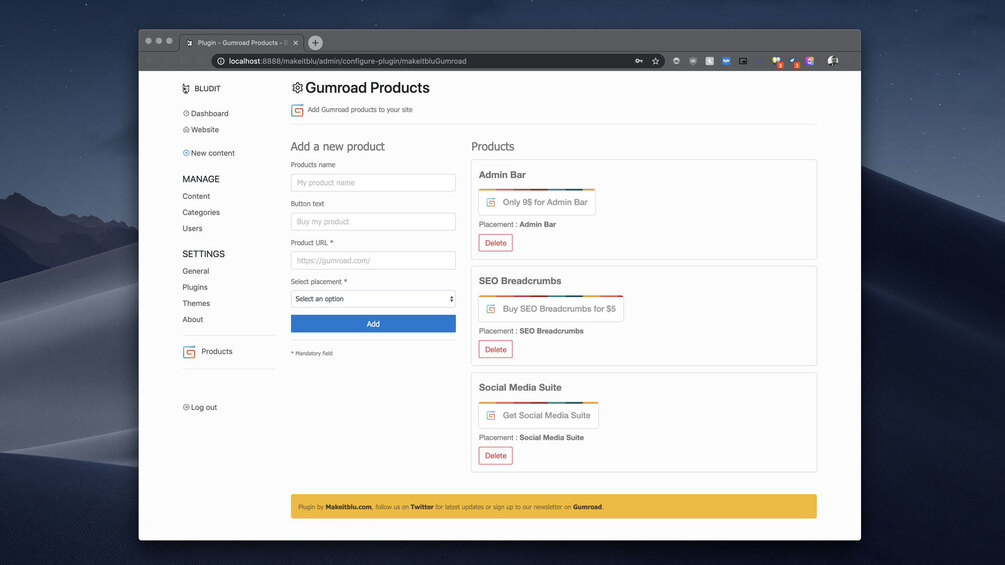Click 'Only 9$ for Admin Bar' button
The image size is (1005, 565).
click(537, 202)
